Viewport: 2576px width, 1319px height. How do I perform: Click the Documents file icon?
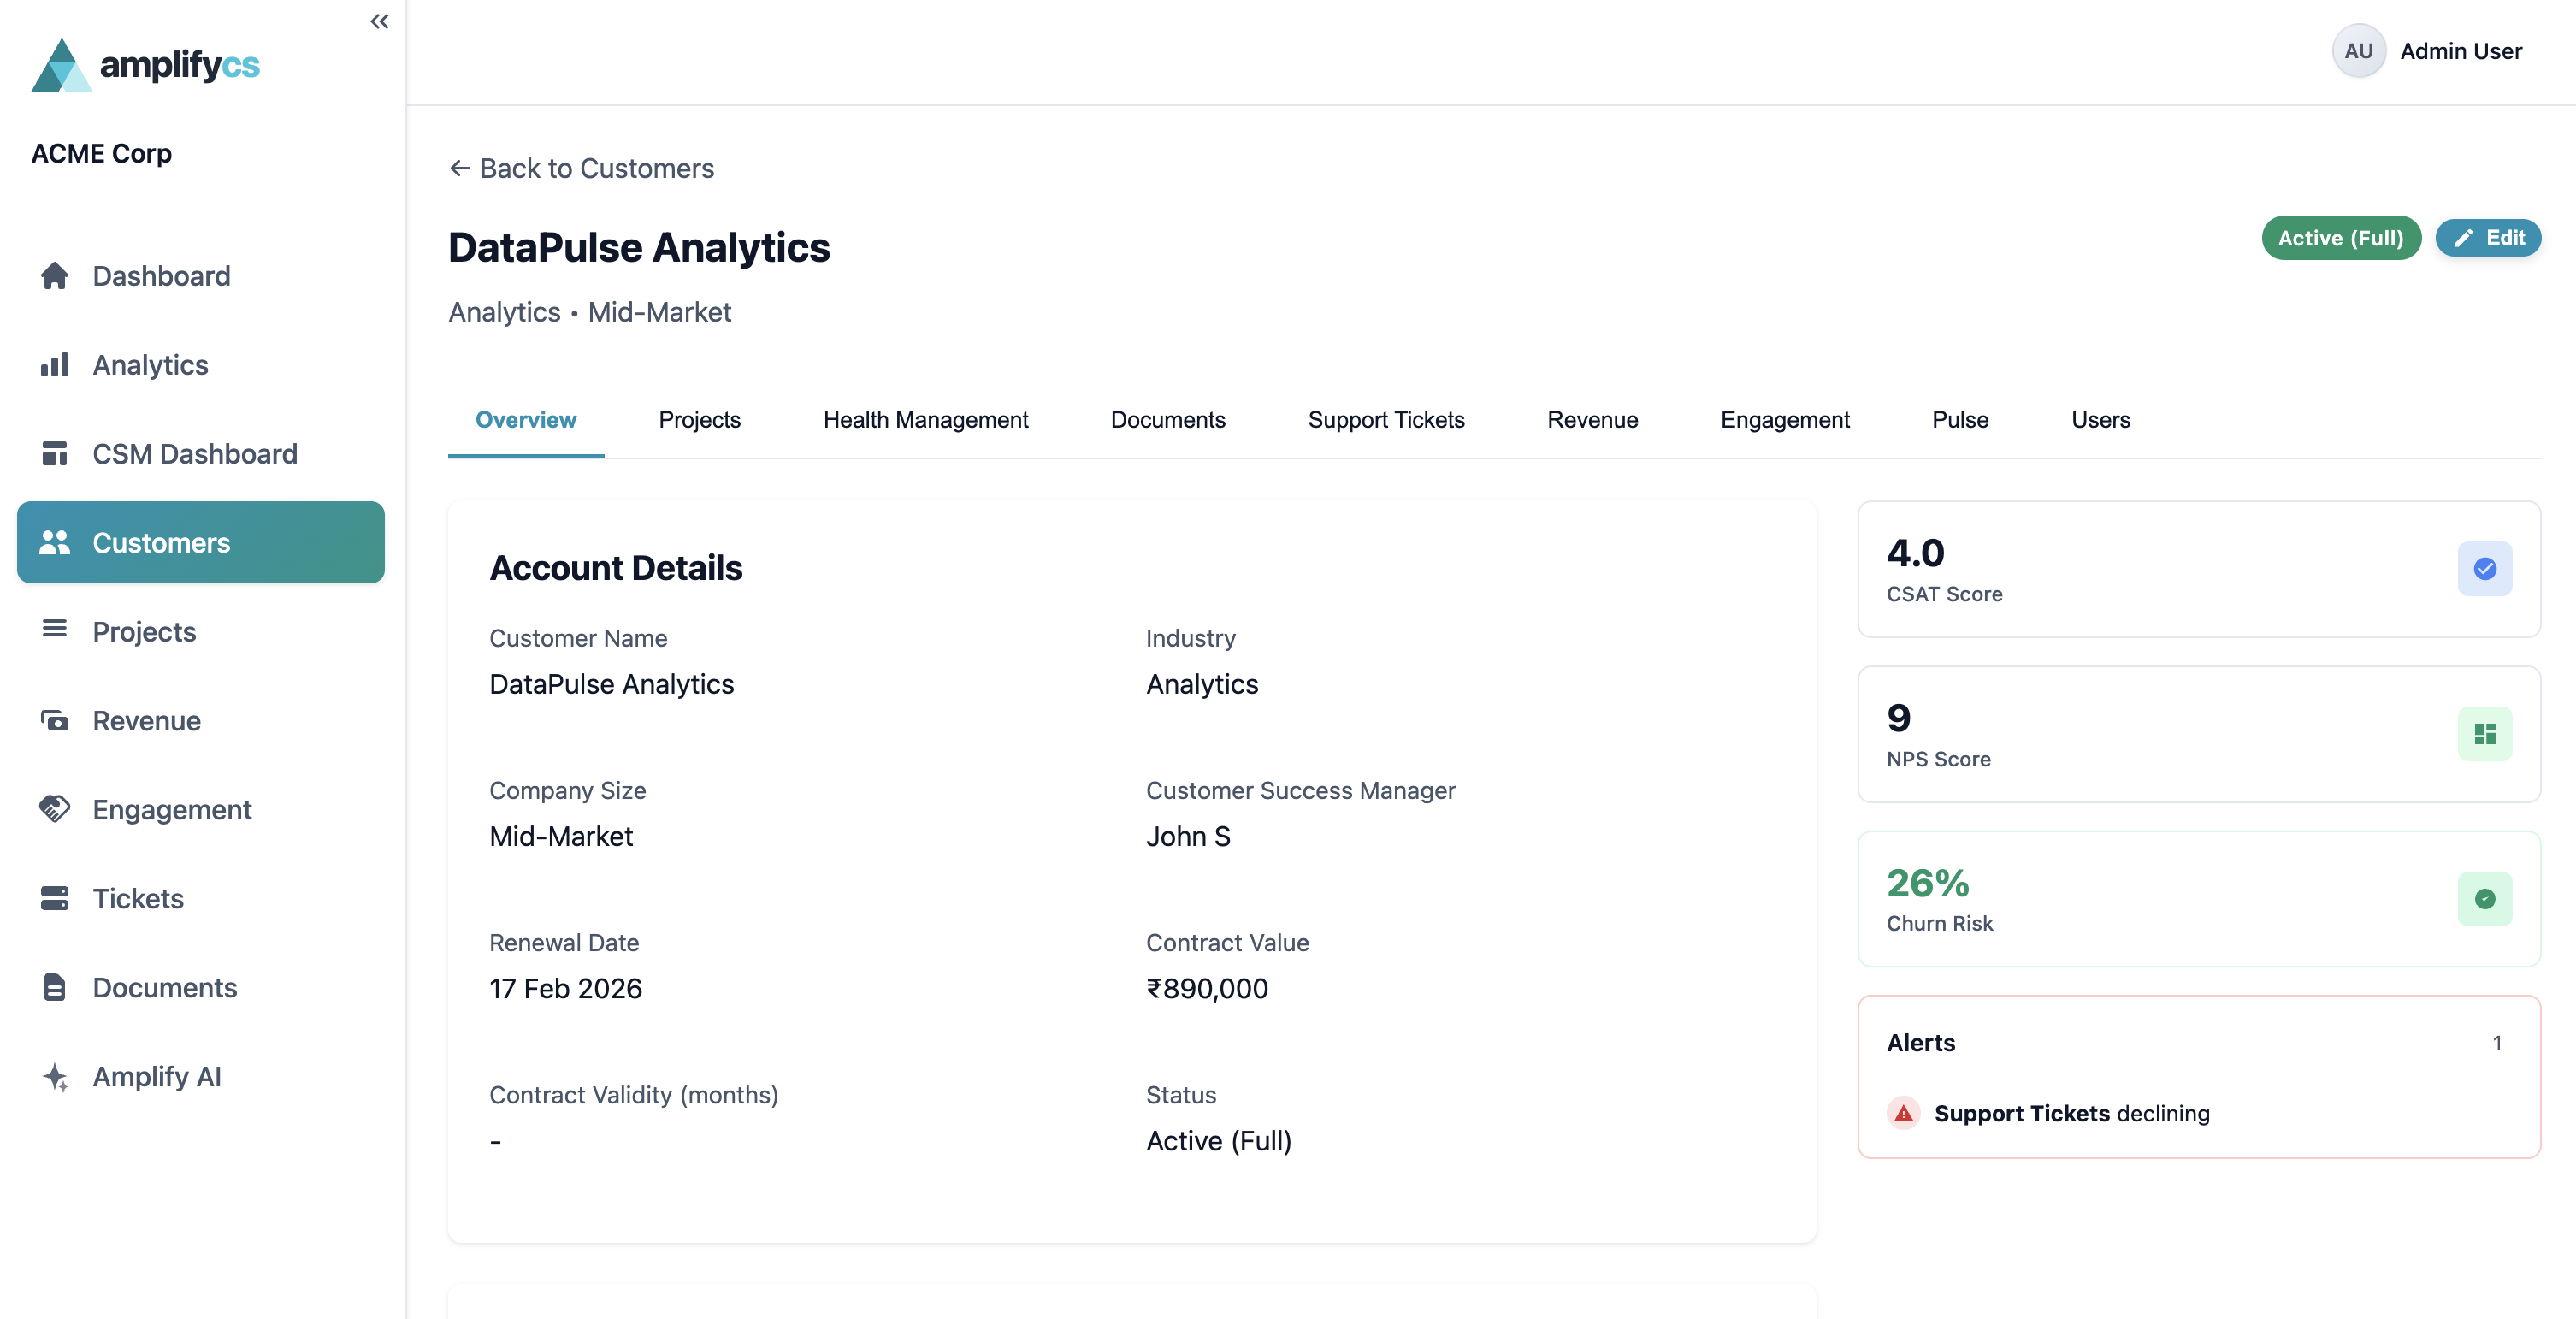click(54, 987)
